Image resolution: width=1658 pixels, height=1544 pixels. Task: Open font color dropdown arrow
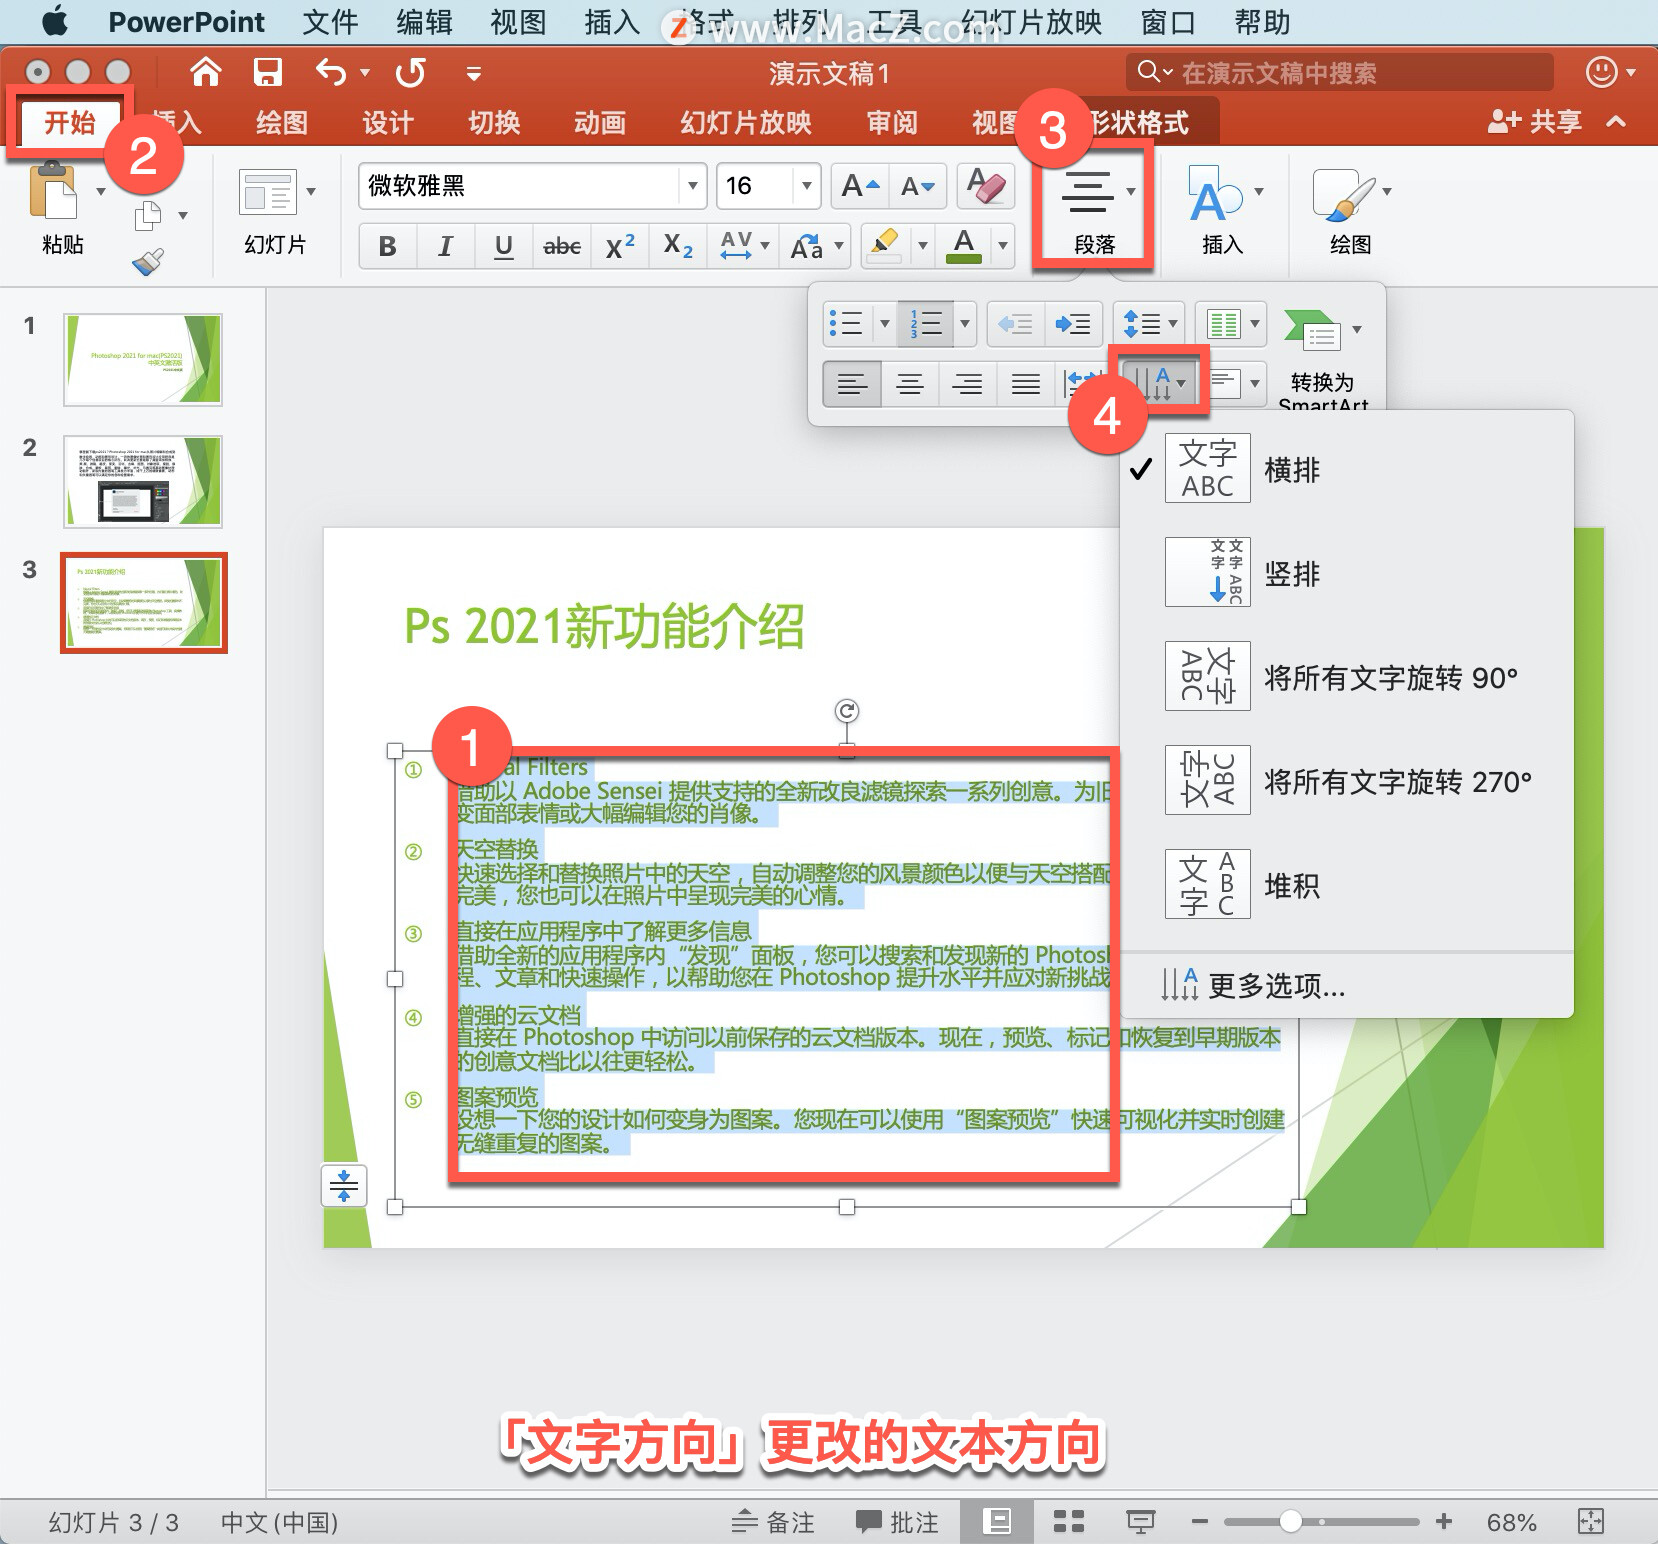point(1002,246)
